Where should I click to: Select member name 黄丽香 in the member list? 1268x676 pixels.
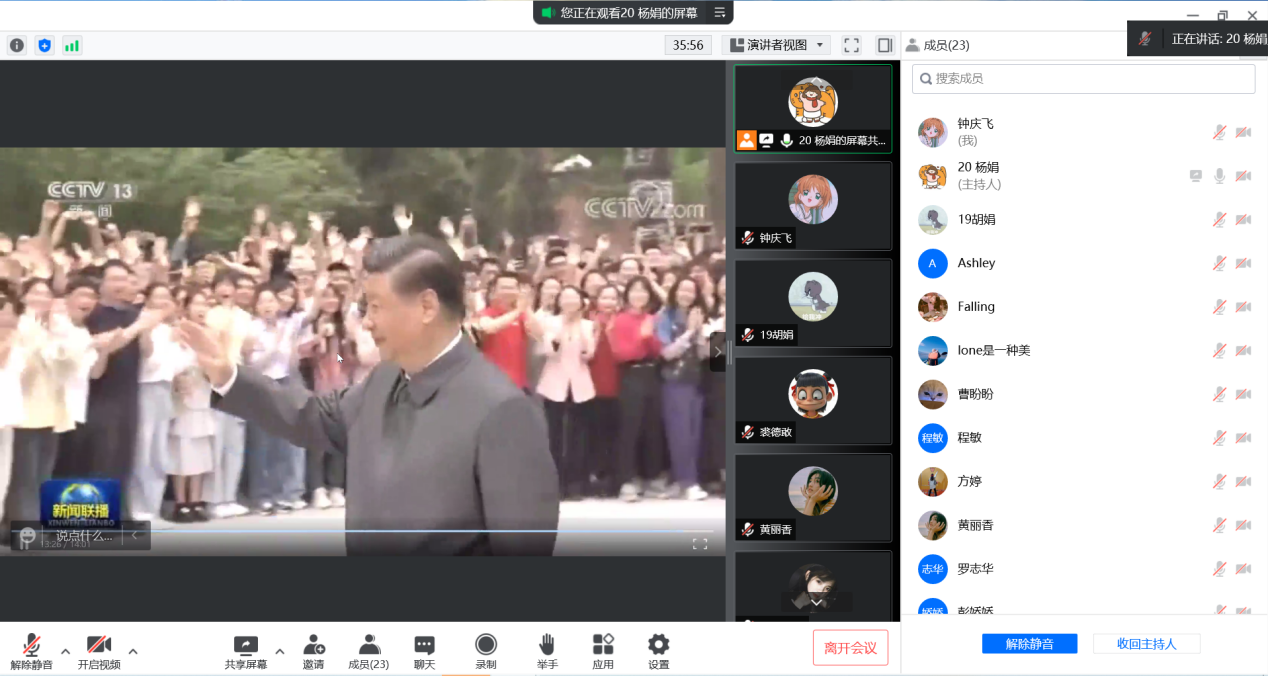click(976, 525)
